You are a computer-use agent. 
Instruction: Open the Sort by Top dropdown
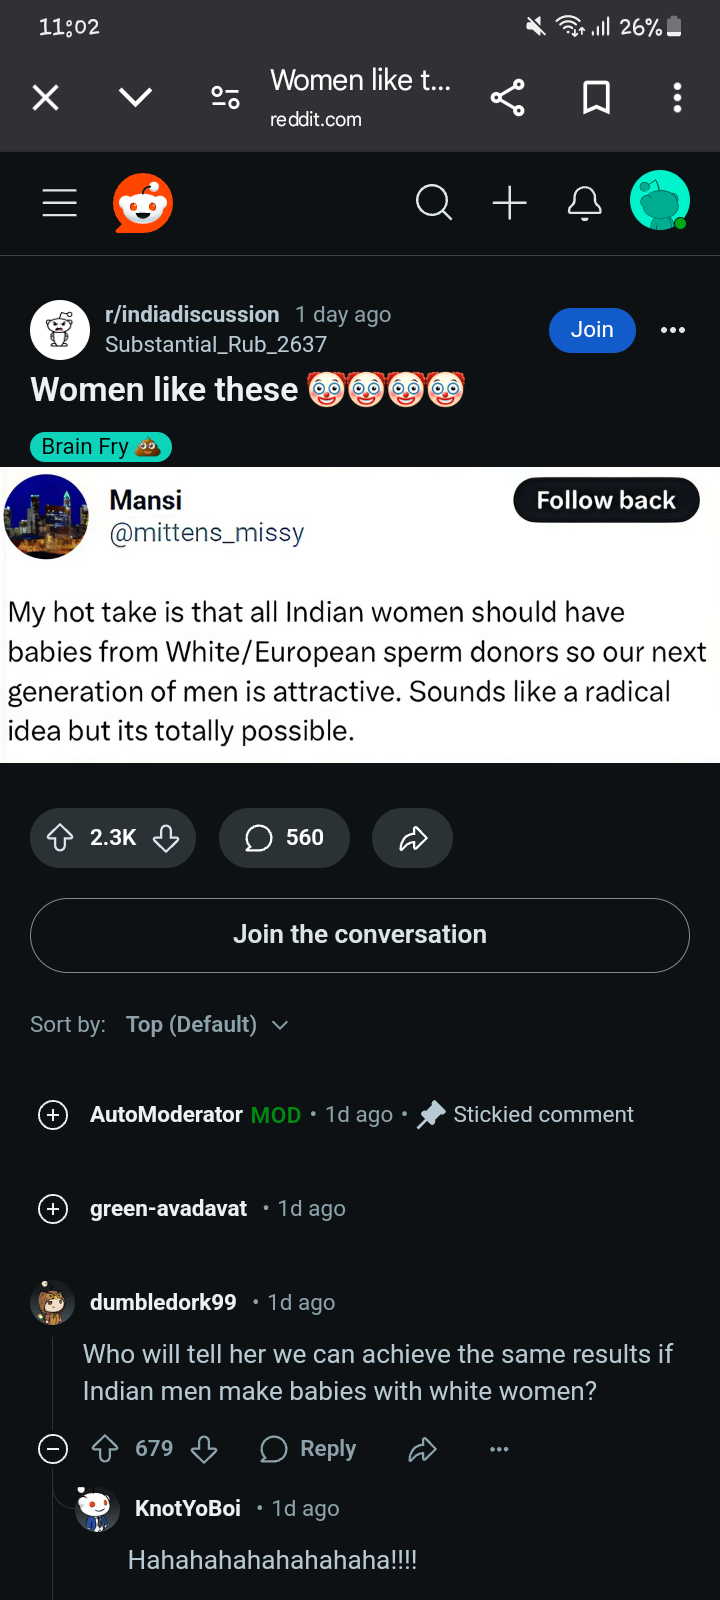tap(207, 1024)
